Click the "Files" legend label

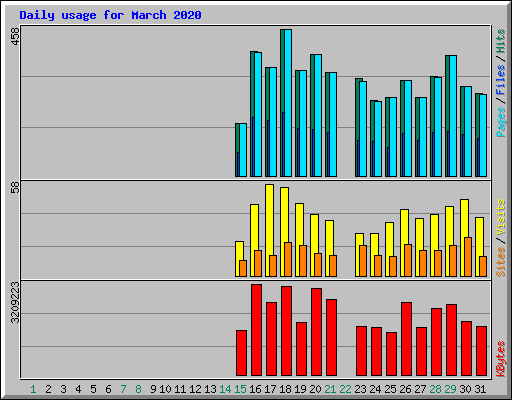click(501, 80)
